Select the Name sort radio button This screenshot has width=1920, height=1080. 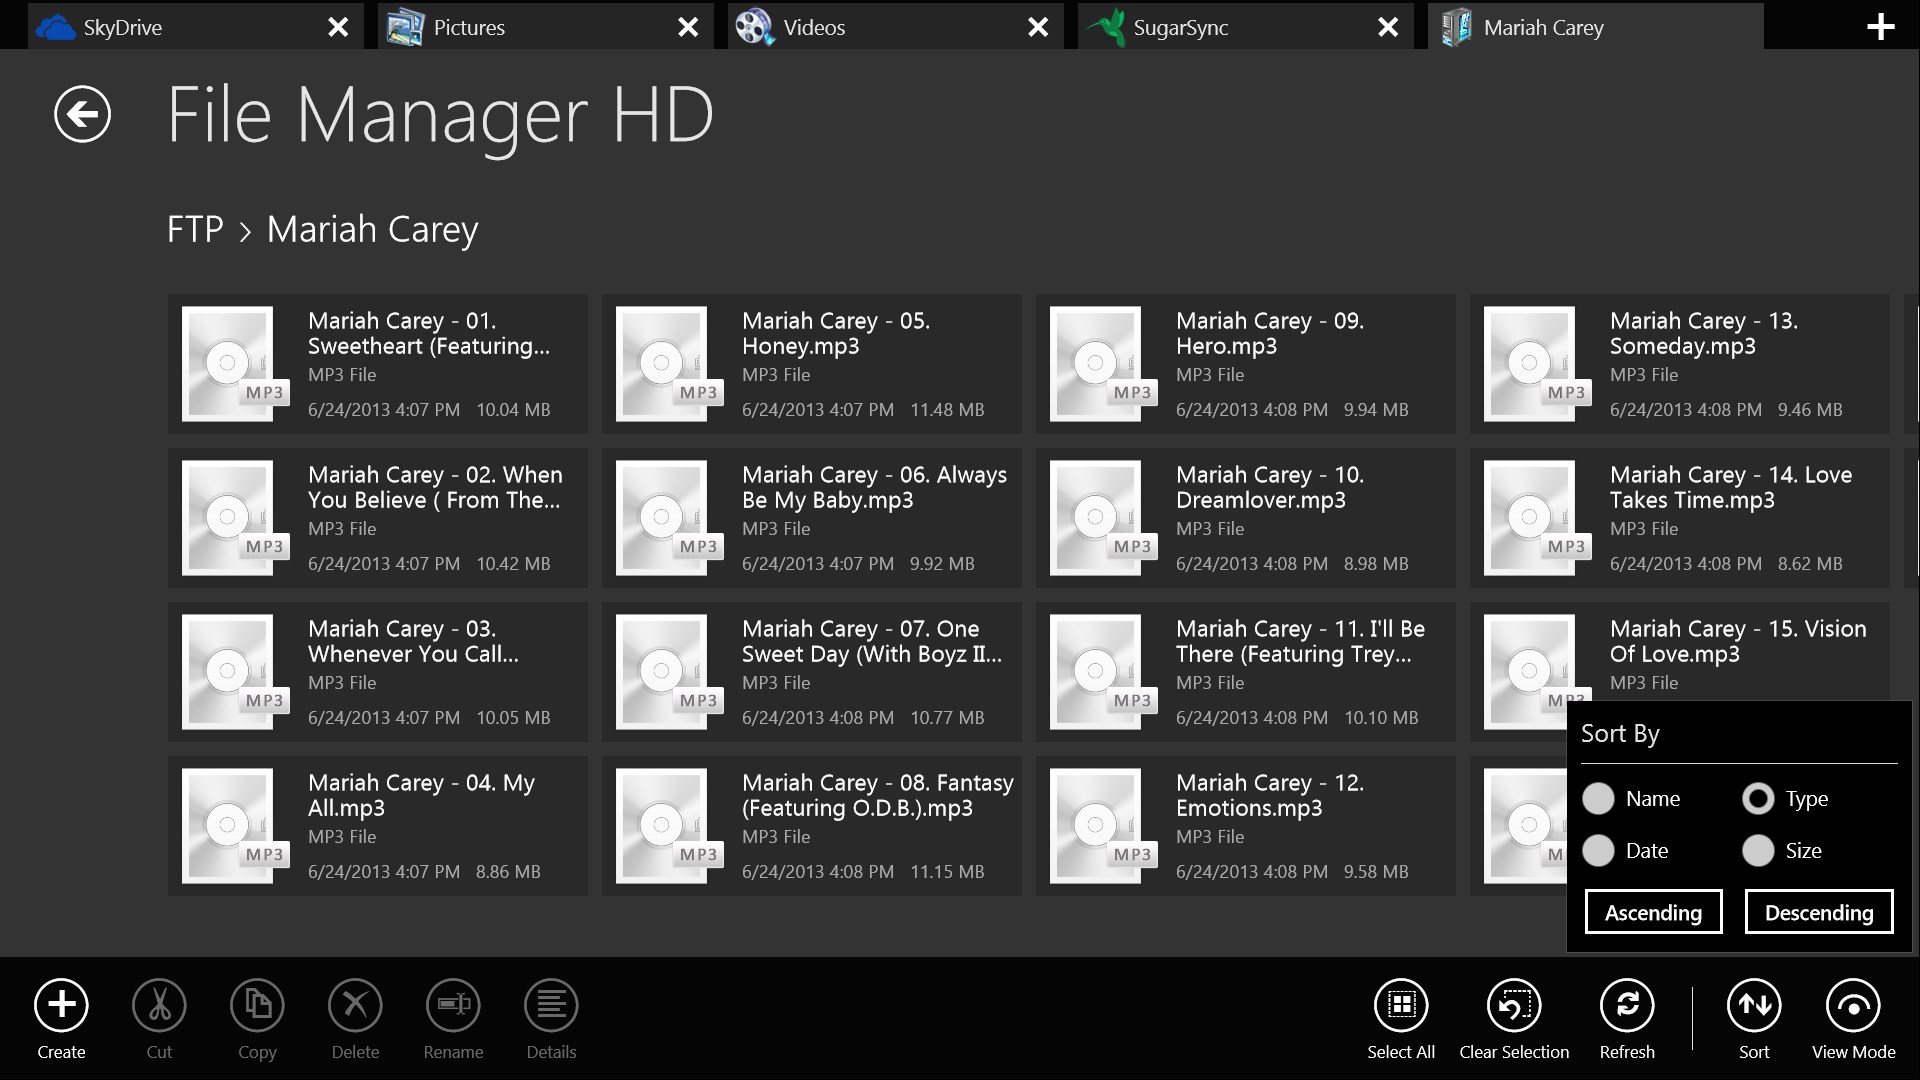tap(1599, 798)
